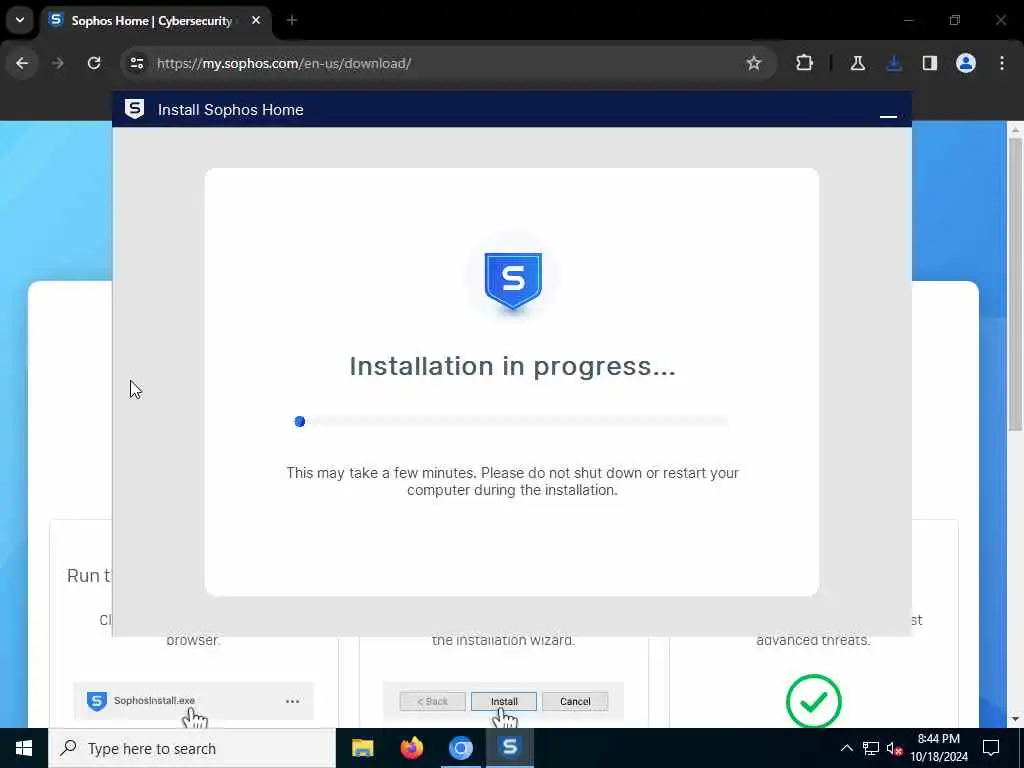Screen dimensions: 1024x768
Task: Switch to Chrome in the taskbar
Action: click(460, 748)
